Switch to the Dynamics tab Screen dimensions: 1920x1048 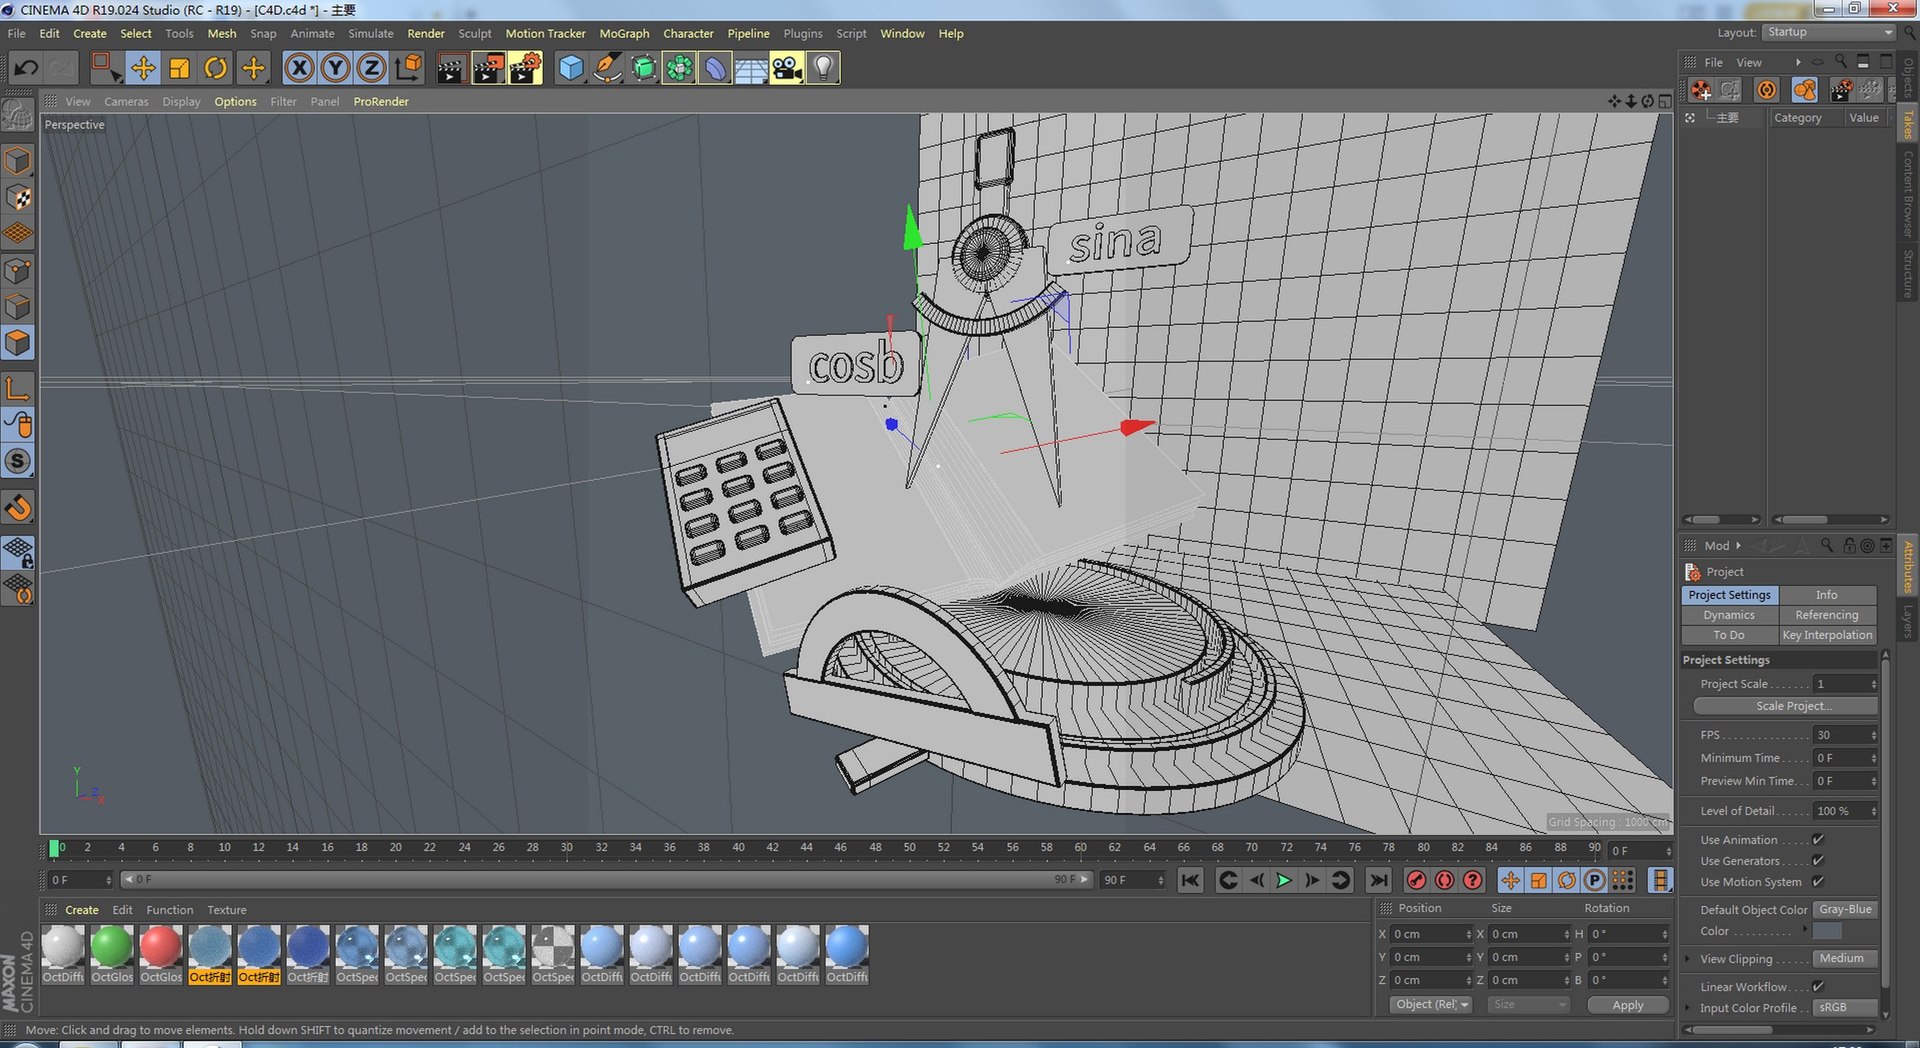click(x=1729, y=615)
